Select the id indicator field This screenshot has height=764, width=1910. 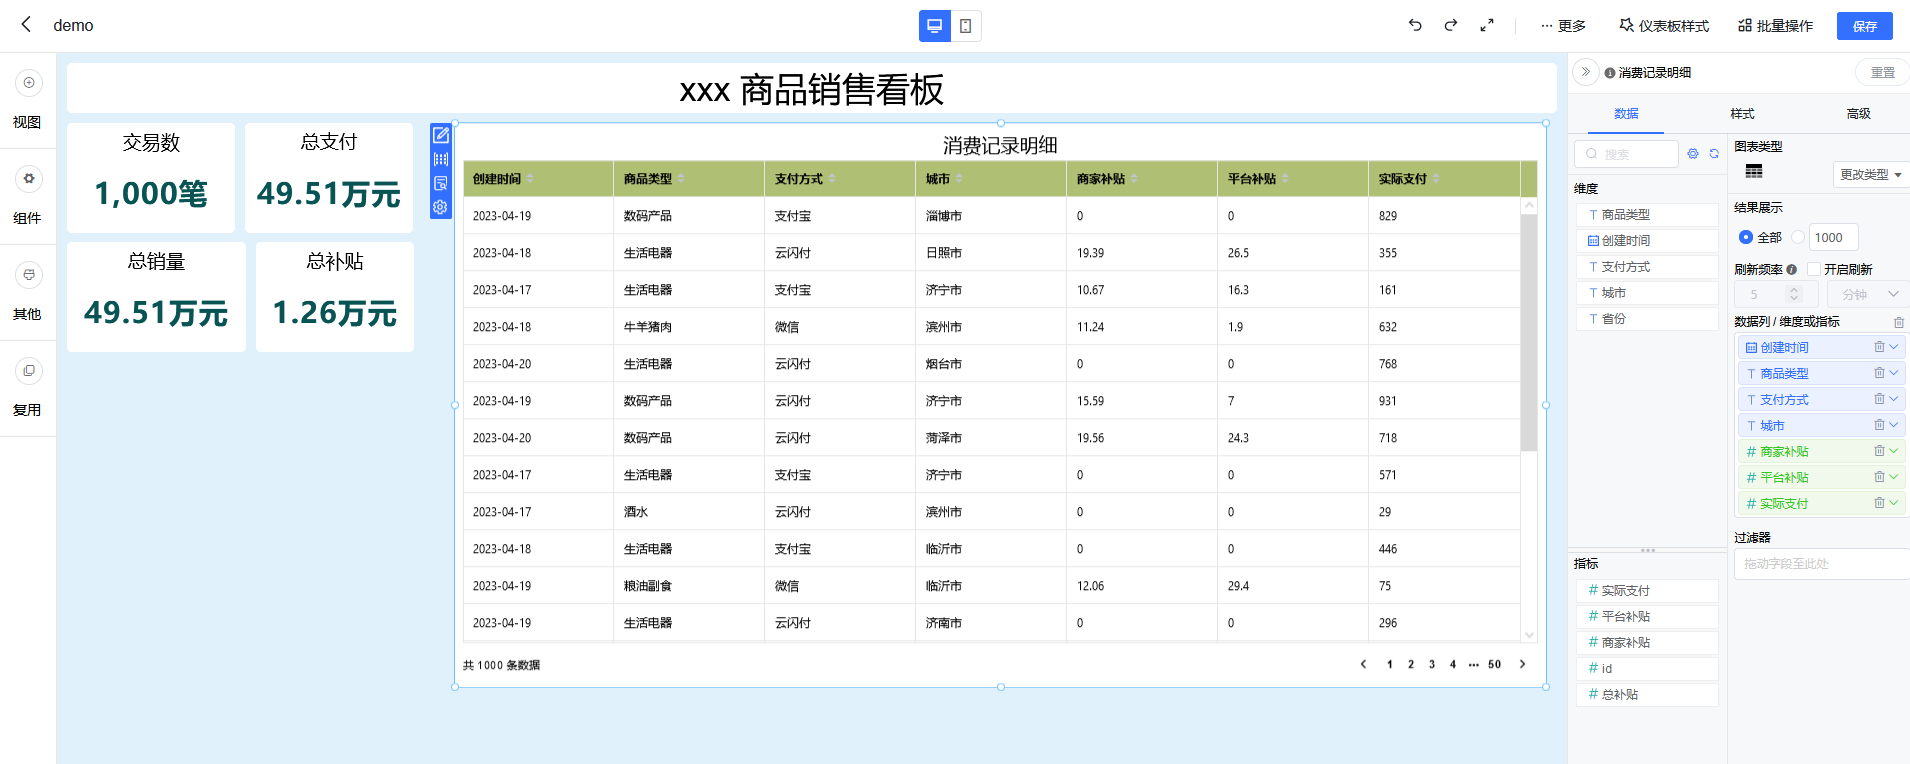click(1647, 668)
